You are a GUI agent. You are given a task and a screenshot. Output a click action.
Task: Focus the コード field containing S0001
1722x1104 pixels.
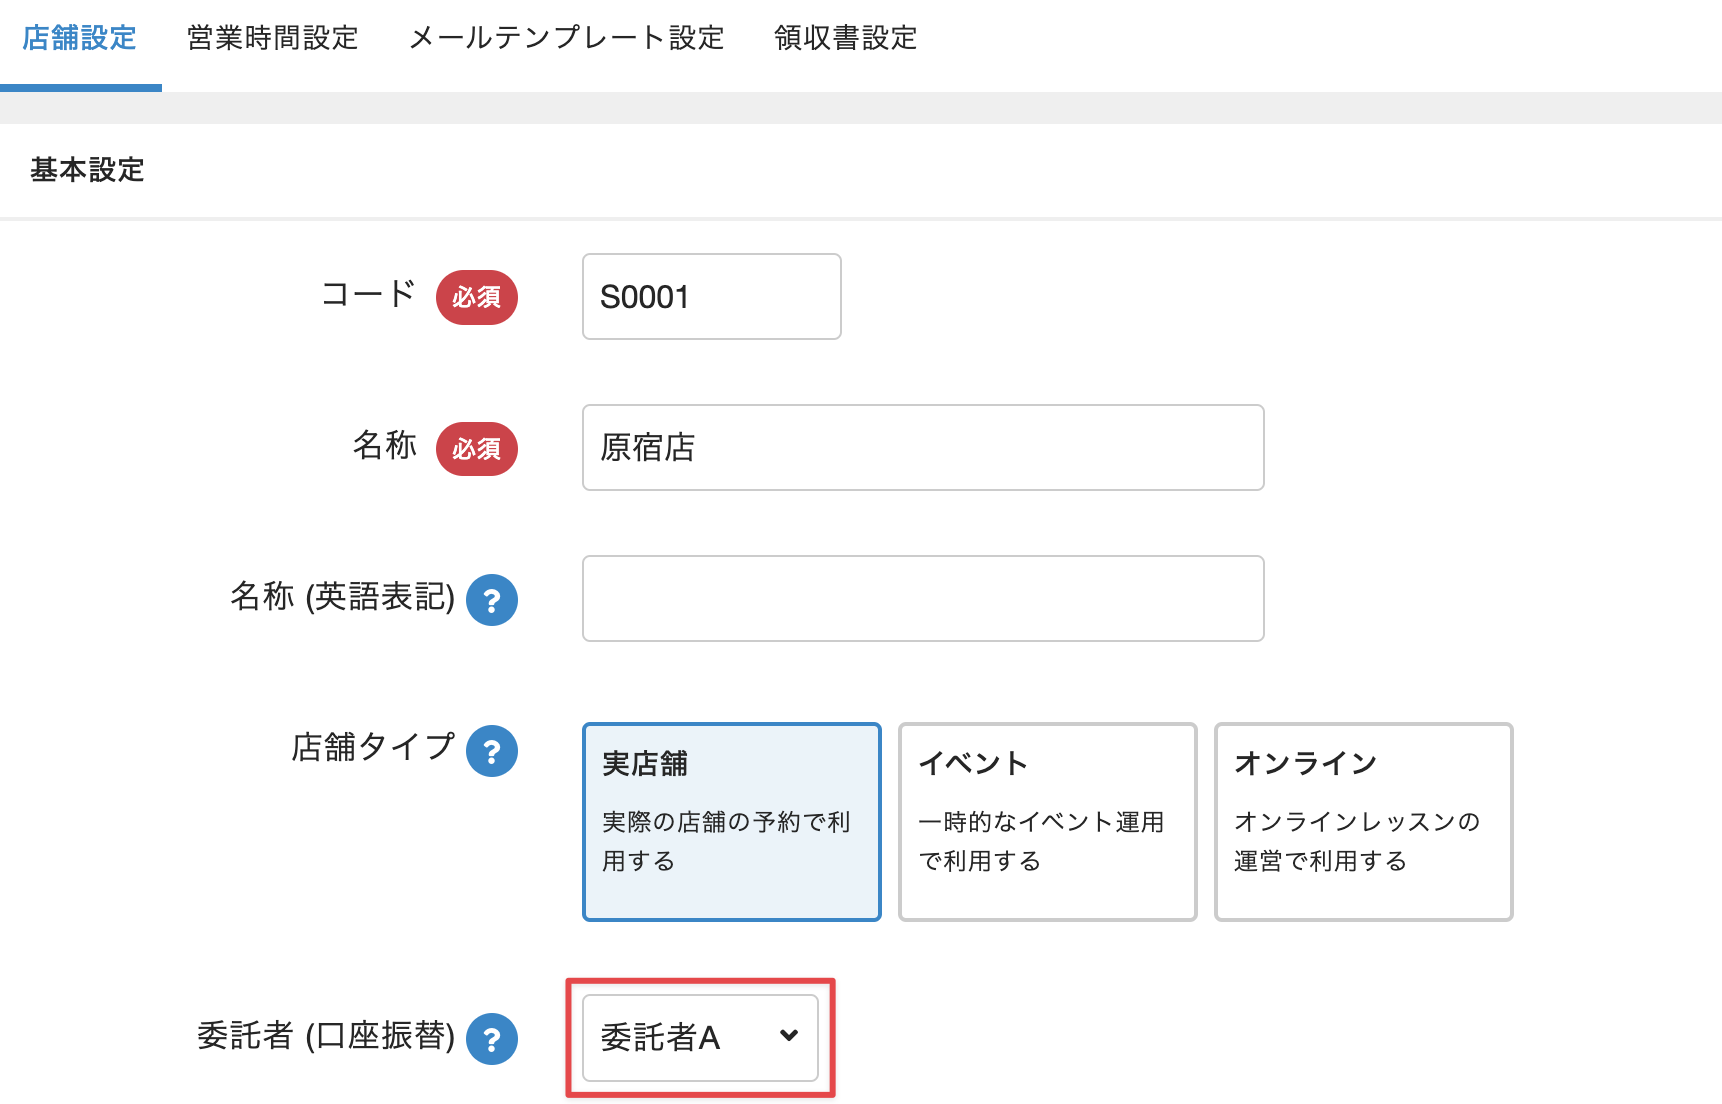[711, 297]
